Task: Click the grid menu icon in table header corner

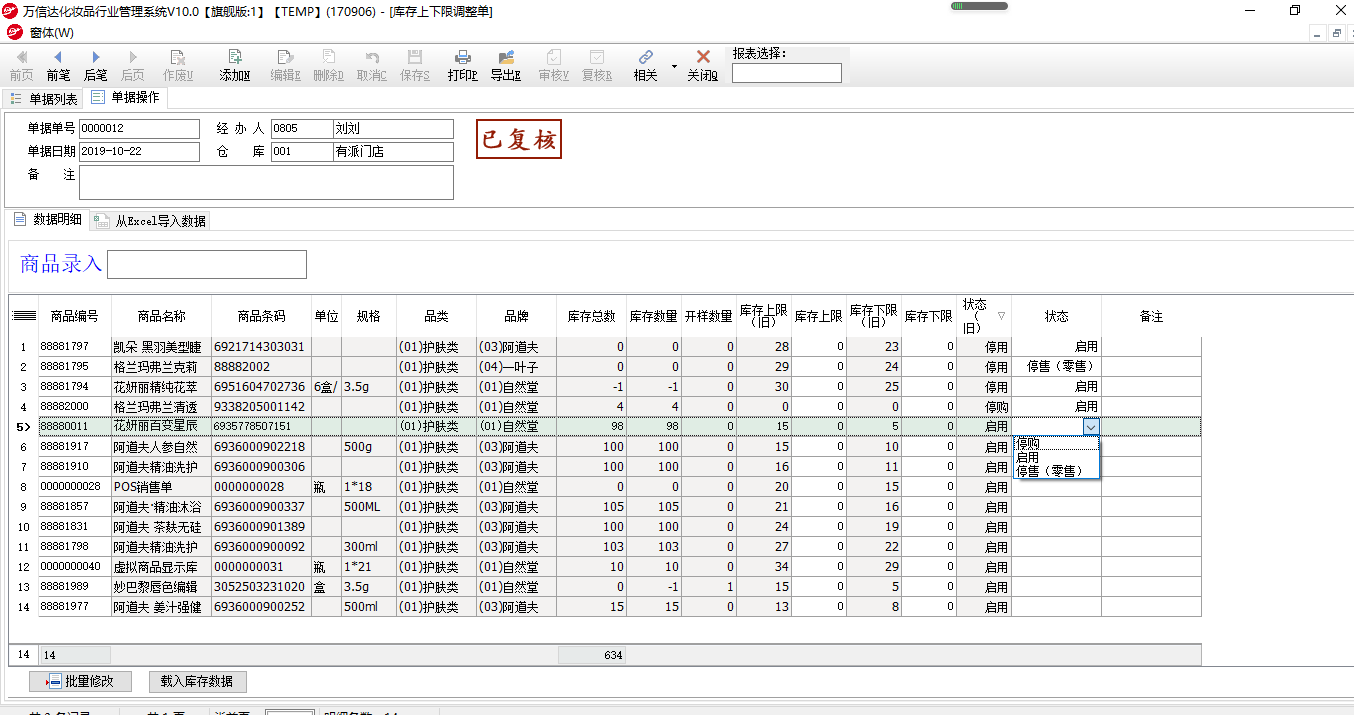Action: pos(23,316)
